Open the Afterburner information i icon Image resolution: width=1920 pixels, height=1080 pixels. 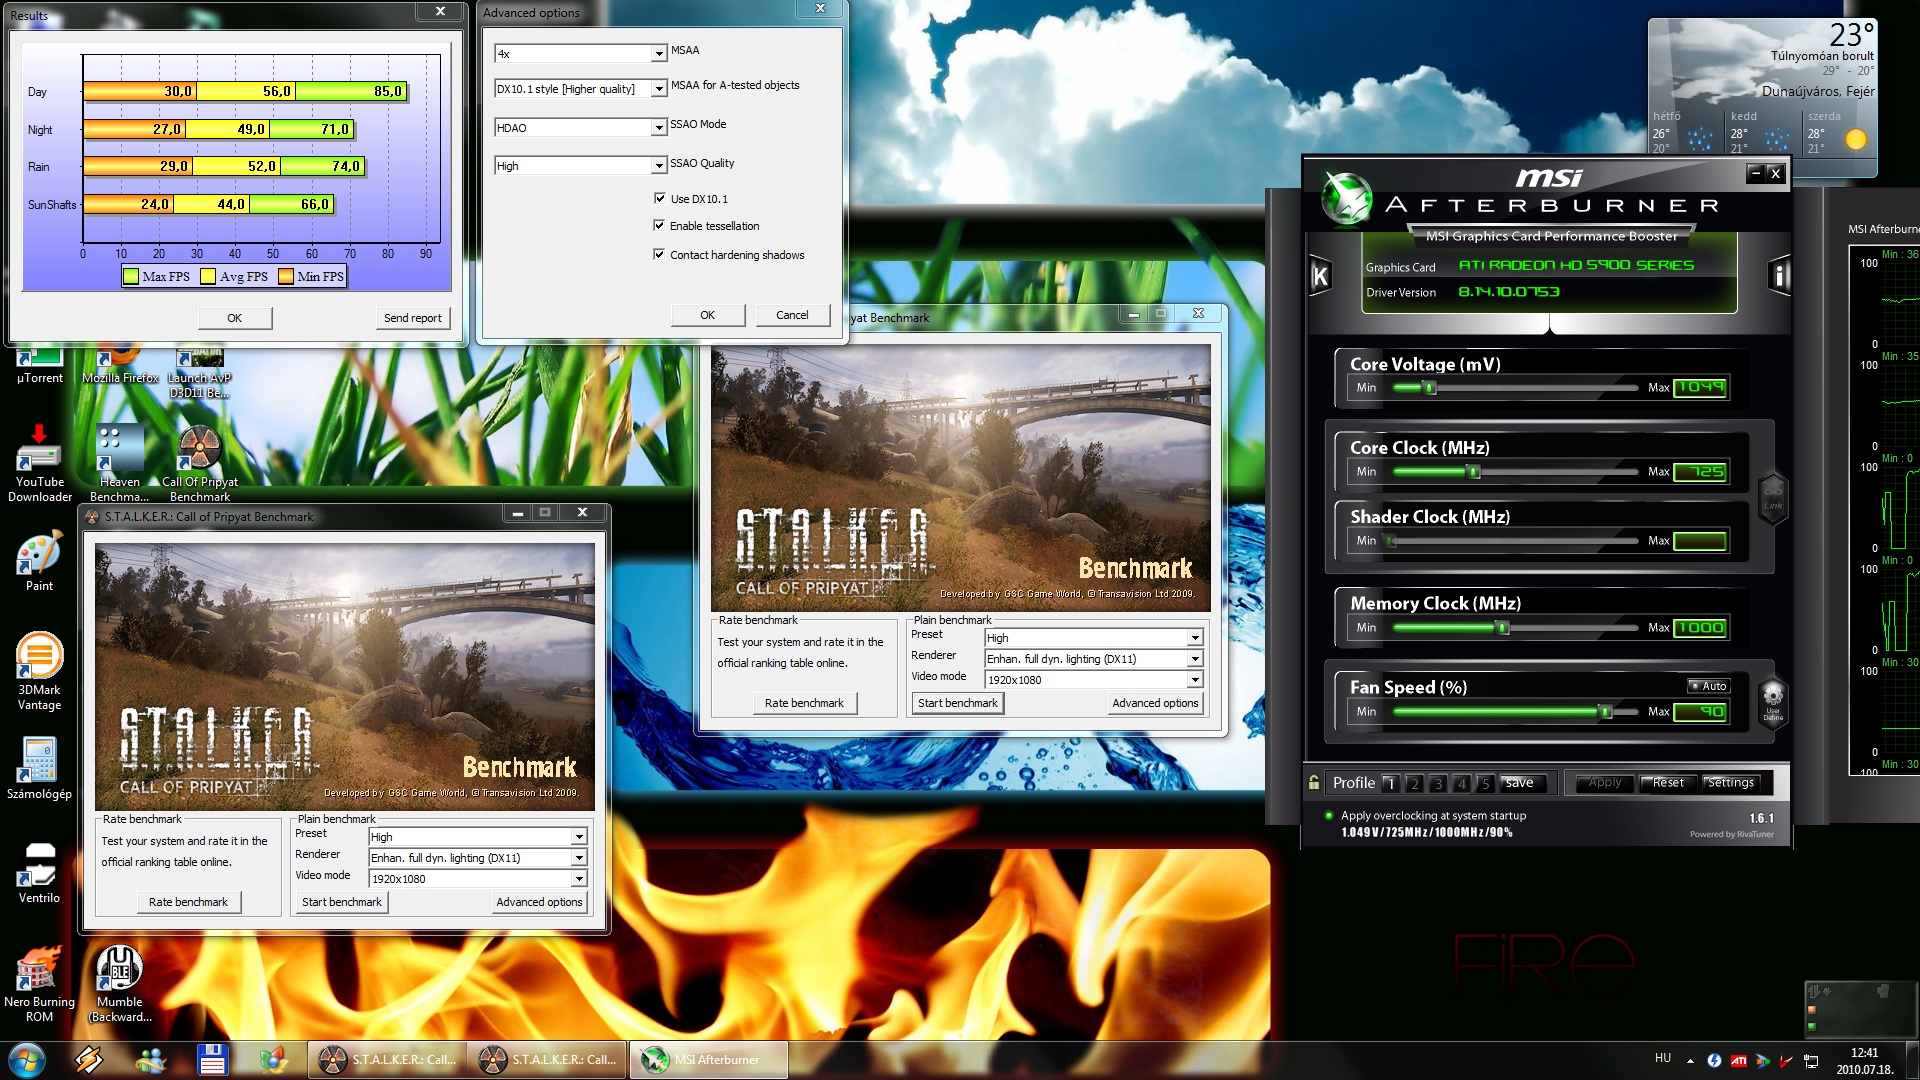(x=1779, y=276)
